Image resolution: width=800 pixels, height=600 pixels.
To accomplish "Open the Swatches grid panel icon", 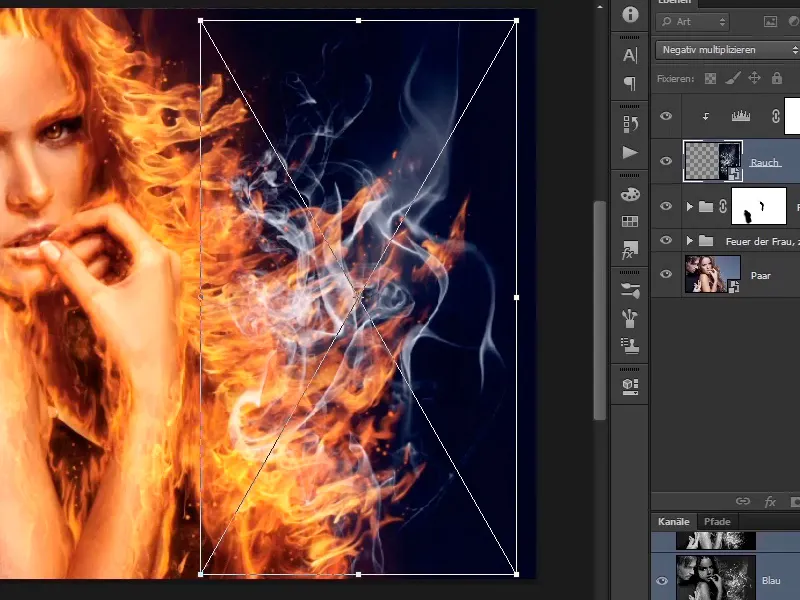I will click(x=630, y=221).
